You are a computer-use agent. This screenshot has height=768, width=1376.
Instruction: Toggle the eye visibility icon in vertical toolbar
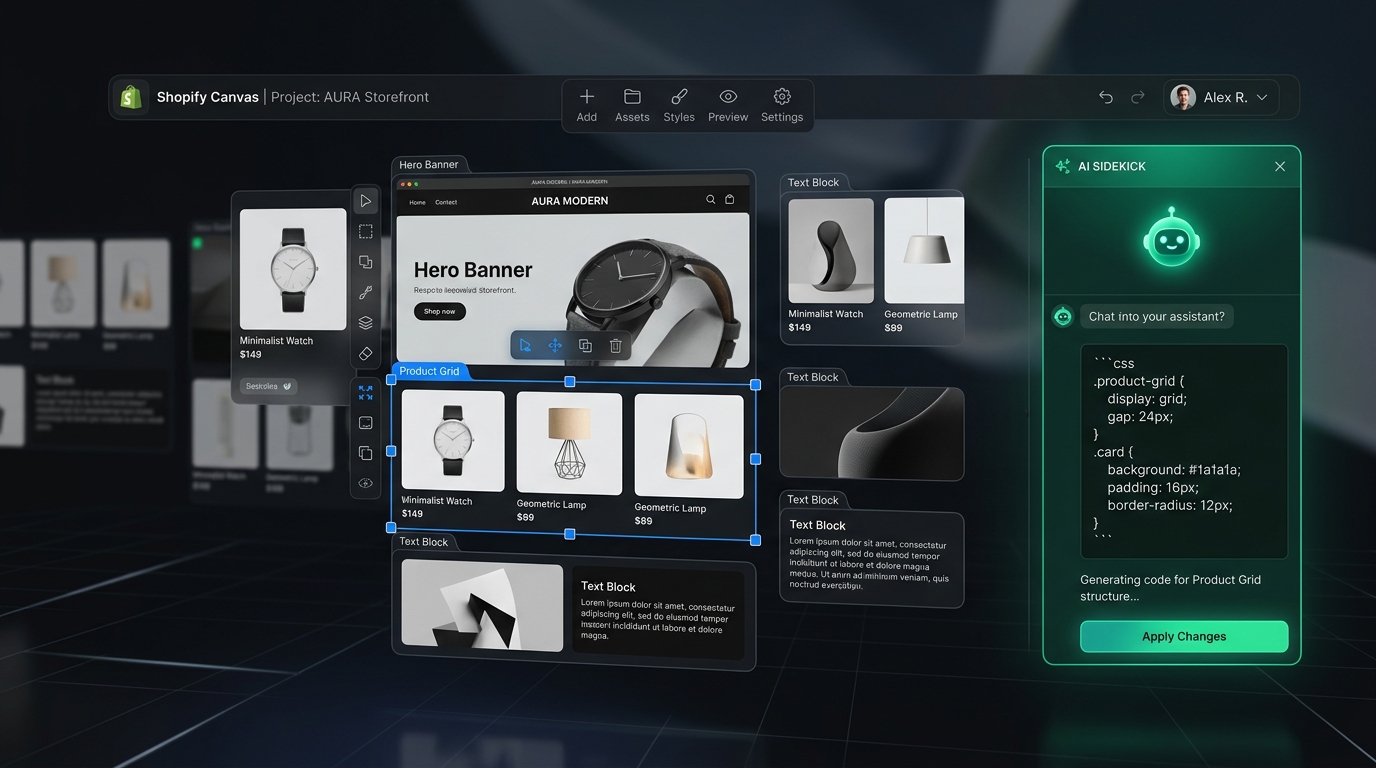click(366, 483)
